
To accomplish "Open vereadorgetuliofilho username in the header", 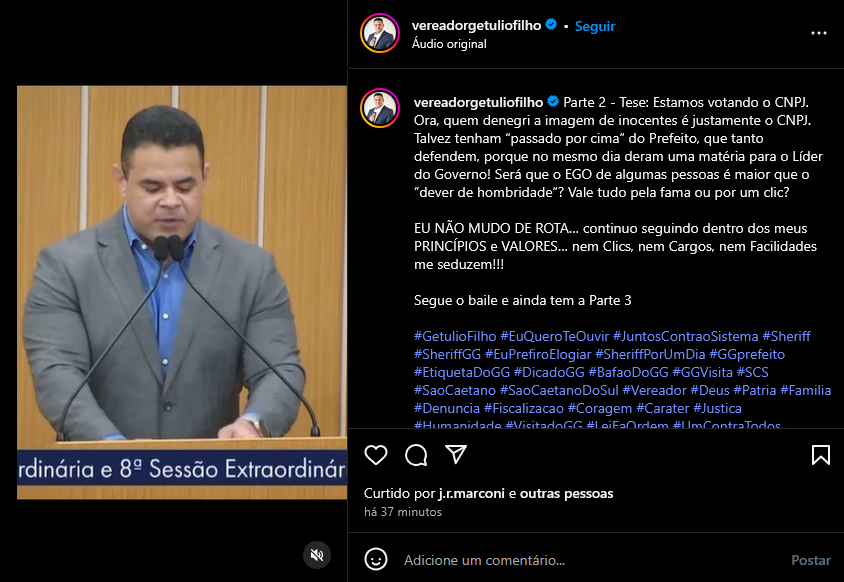I will 476,25.
